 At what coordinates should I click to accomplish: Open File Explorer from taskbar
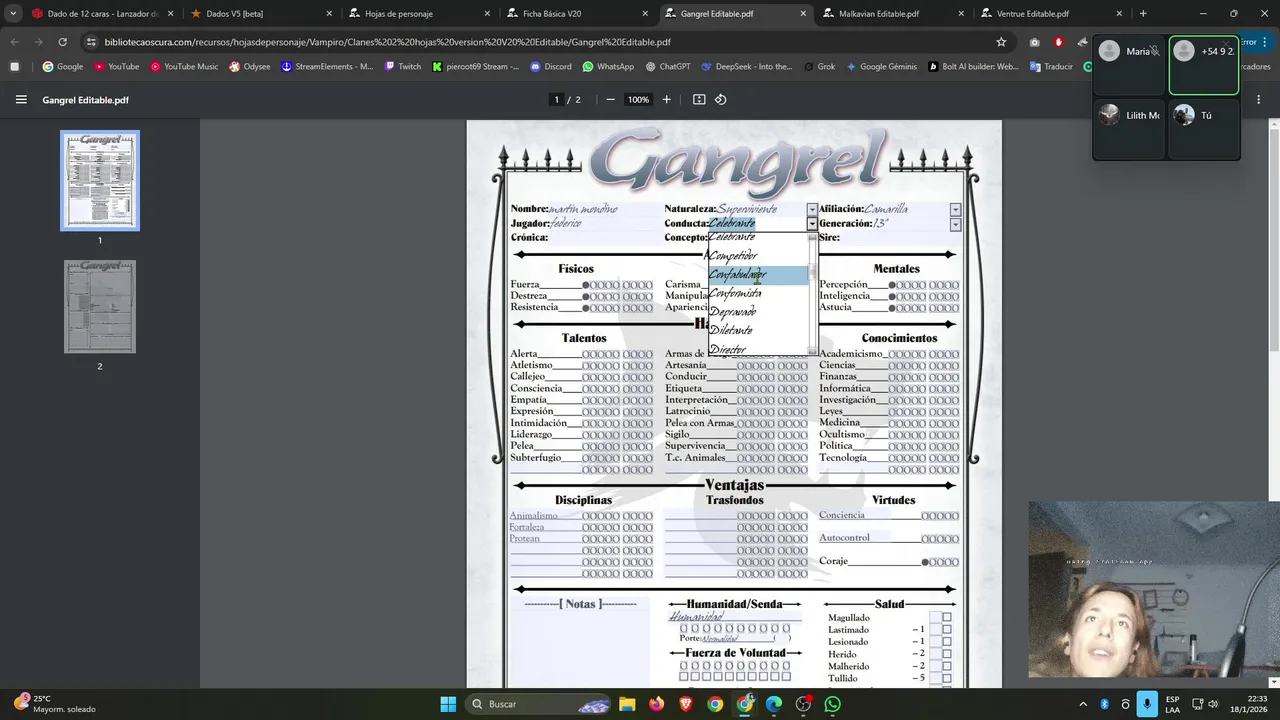coord(627,704)
